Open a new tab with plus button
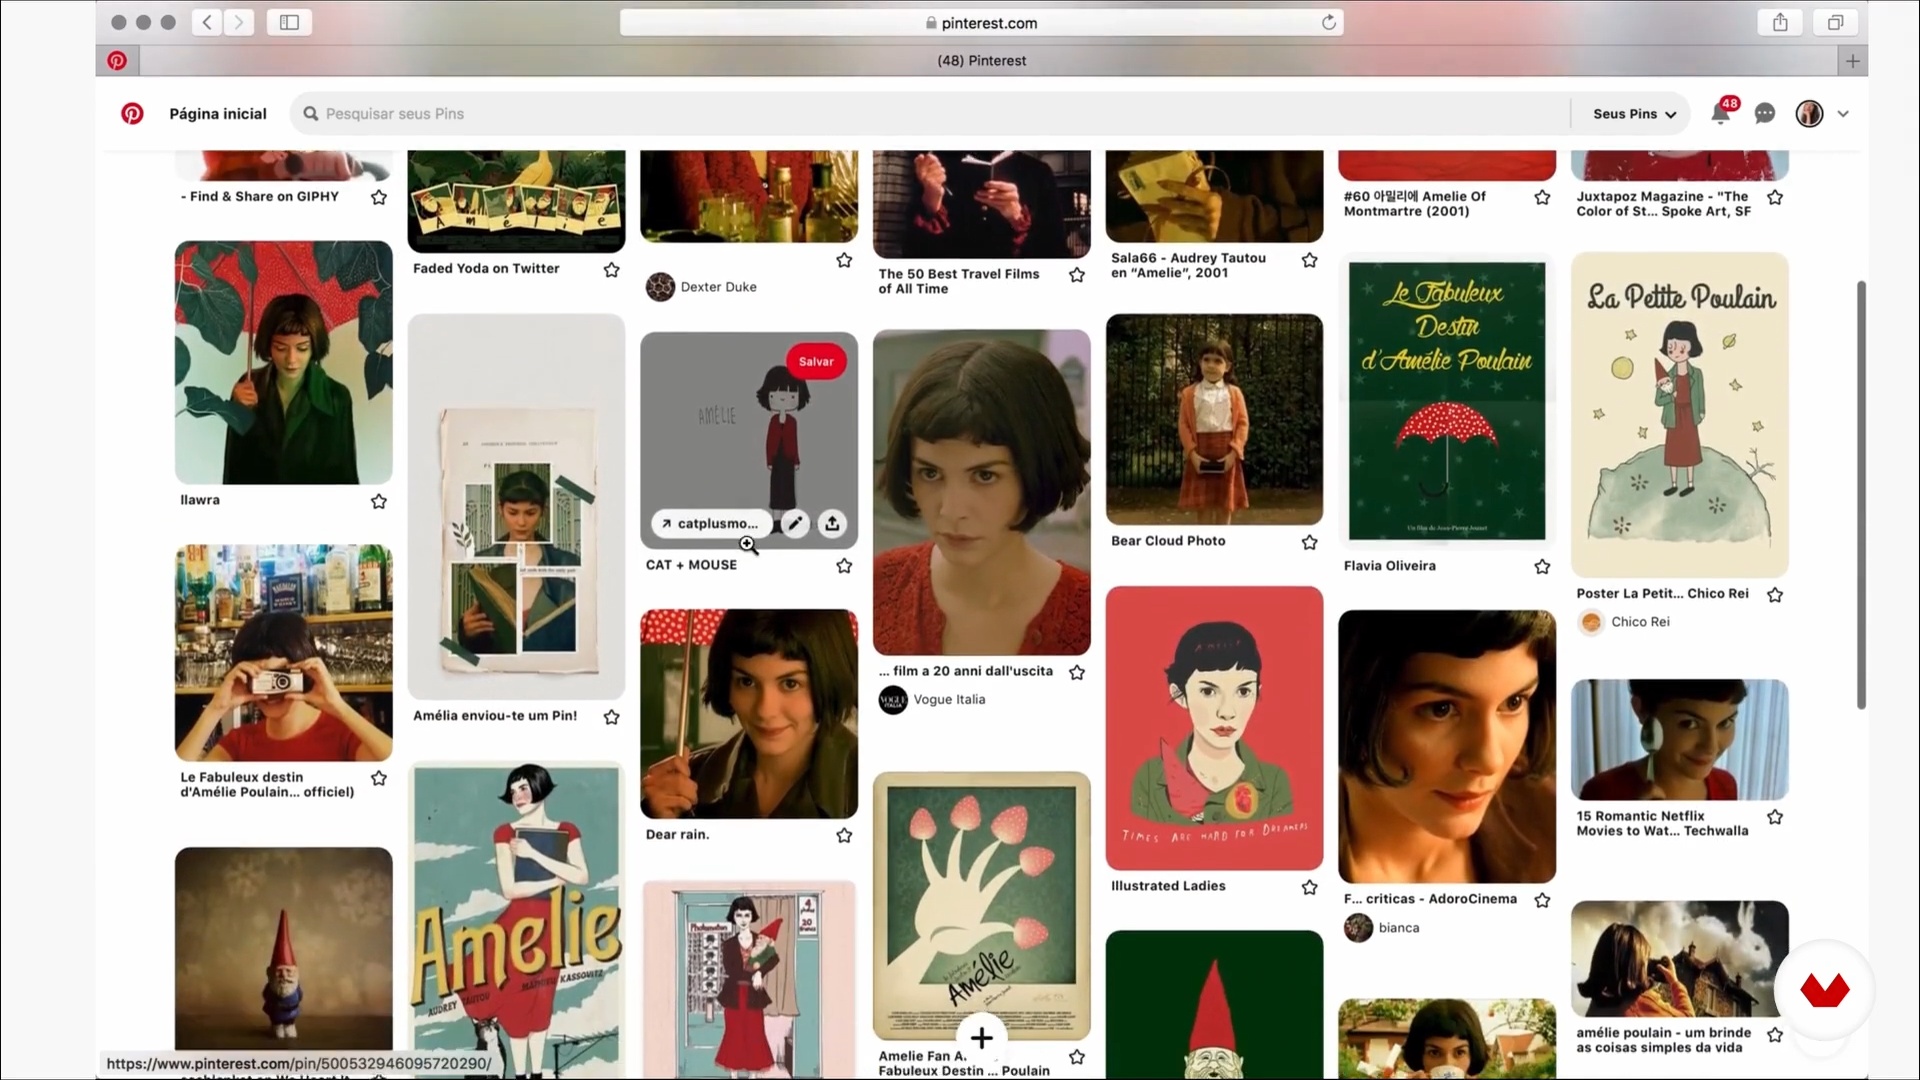1920x1080 pixels. [1852, 61]
